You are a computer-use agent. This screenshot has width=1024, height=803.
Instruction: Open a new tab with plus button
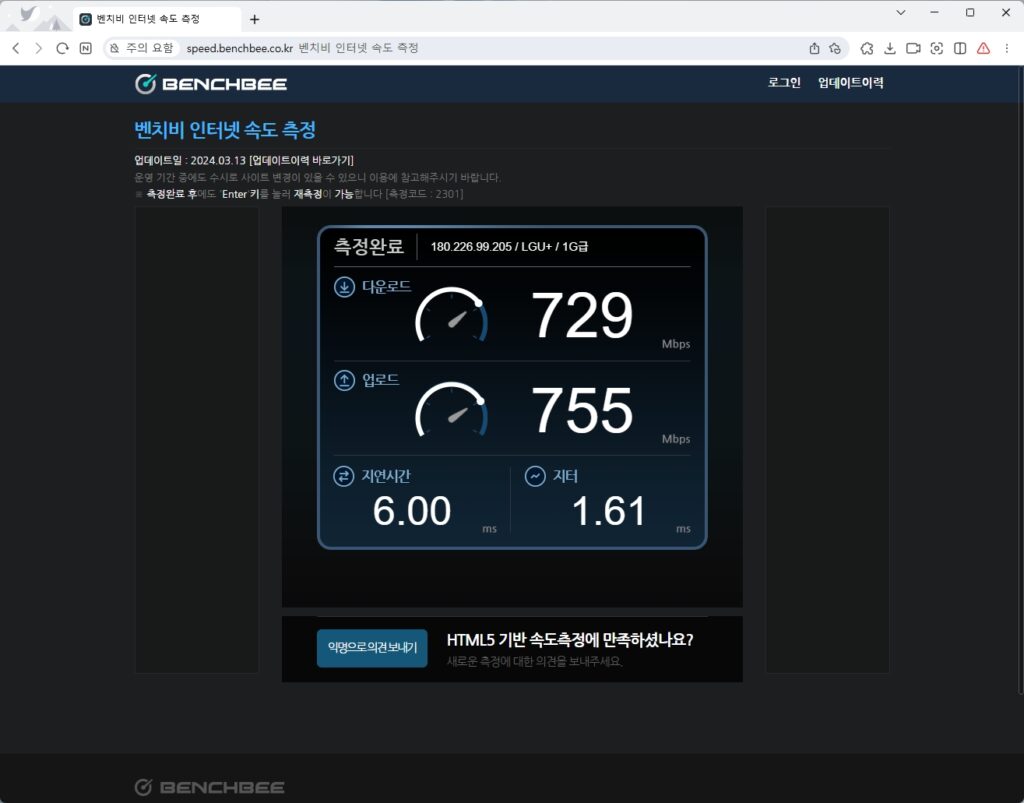tap(255, 20)
